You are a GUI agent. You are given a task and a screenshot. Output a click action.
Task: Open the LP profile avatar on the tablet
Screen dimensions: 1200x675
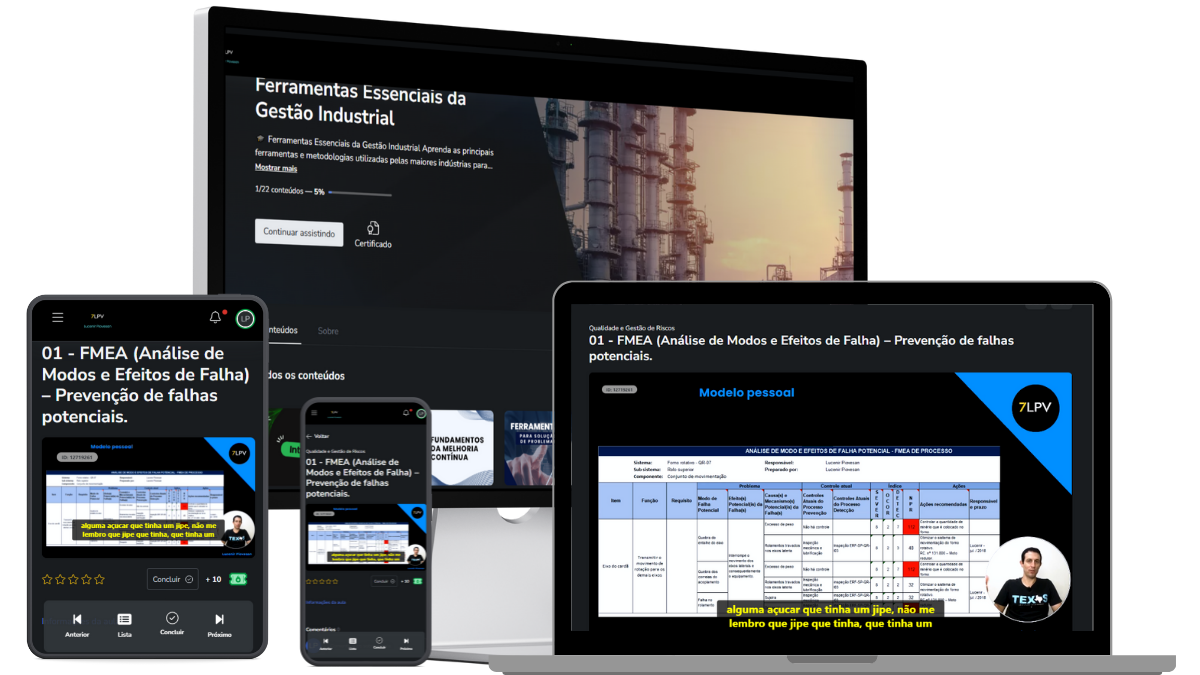(245, 318)
